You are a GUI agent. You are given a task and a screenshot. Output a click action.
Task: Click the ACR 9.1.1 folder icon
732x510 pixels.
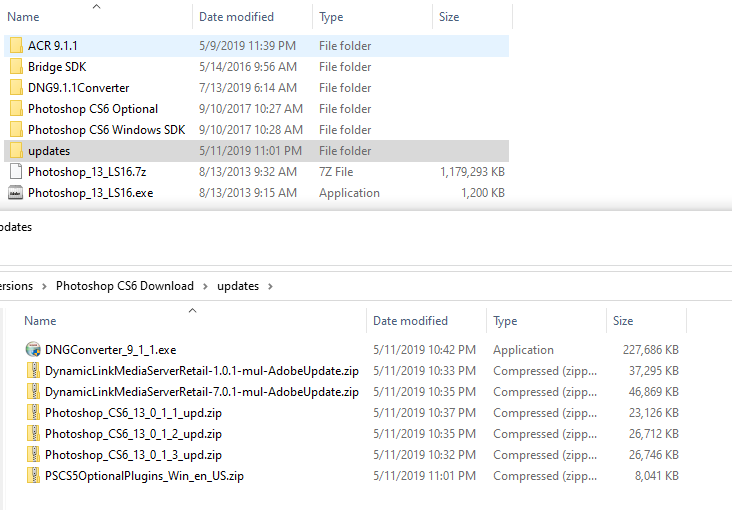(16, 46)
